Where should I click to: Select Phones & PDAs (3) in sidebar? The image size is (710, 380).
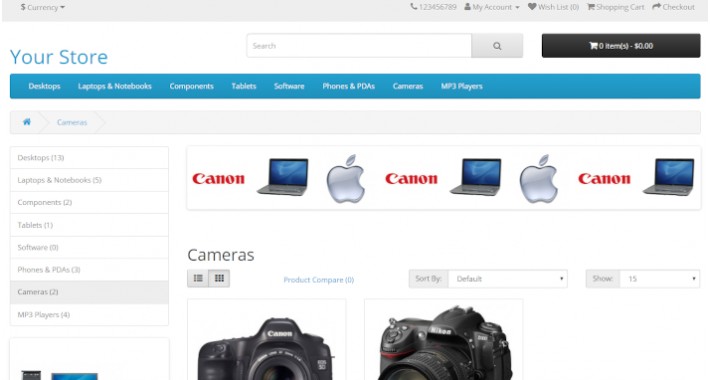[x=89, y=269]
